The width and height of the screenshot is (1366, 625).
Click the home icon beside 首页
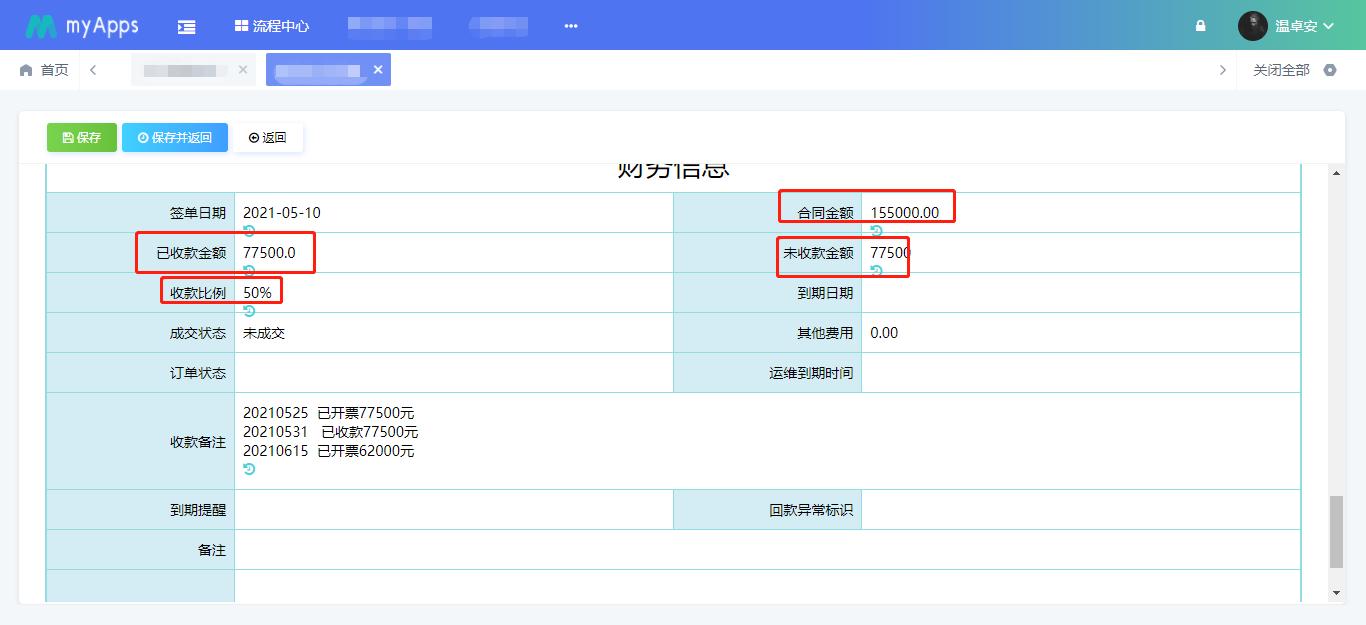click(26, 70)
